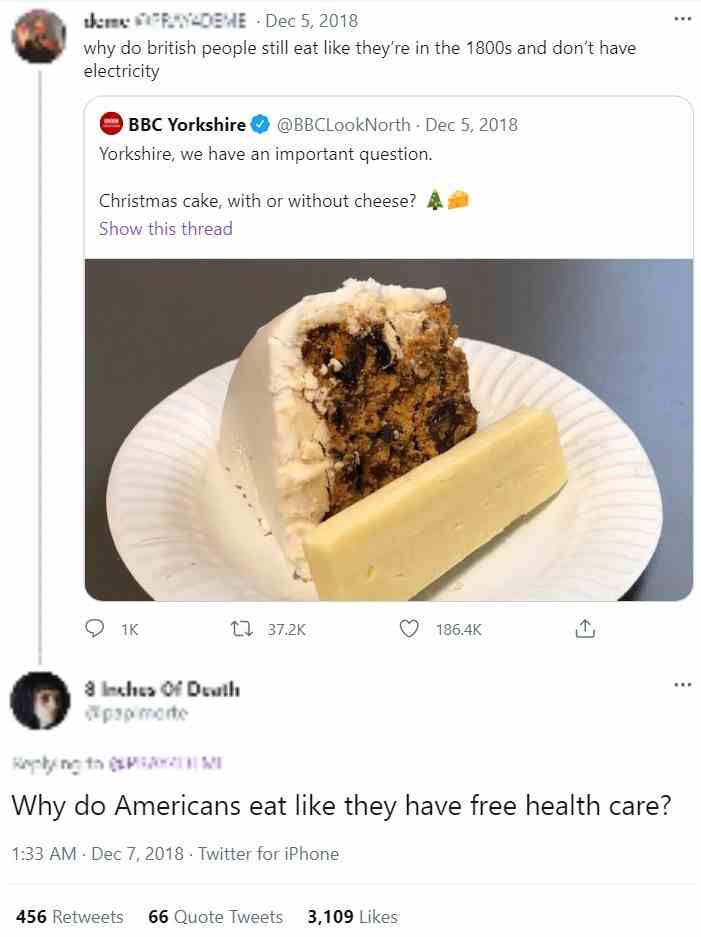The width and height of the screenshot is (701, 937).
Task: Click Show this thread link
Action: pyautogui.click(x=166, y=229)
